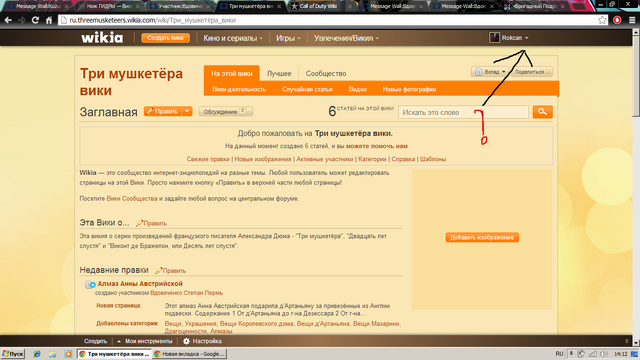
Task: Click into the Искать это слово search field
Action: point(463,112)
